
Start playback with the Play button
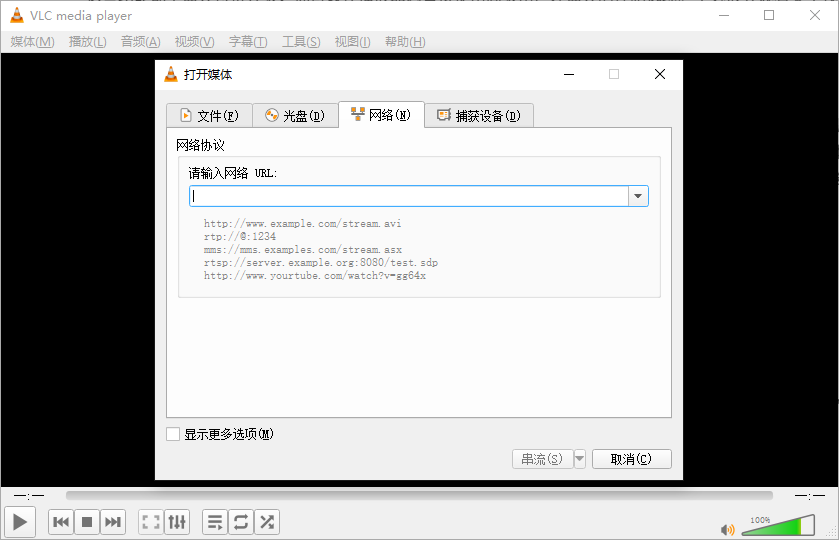[20, 522]
